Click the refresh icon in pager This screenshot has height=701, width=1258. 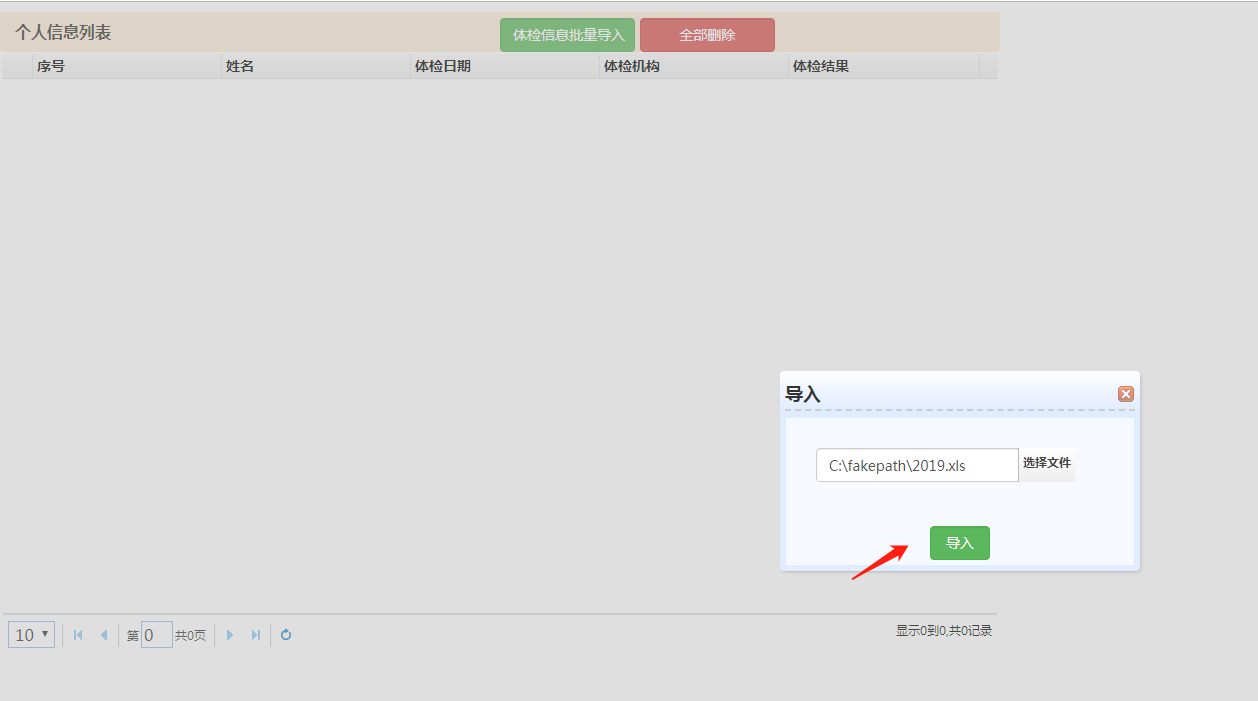click(x=286, y=635)
